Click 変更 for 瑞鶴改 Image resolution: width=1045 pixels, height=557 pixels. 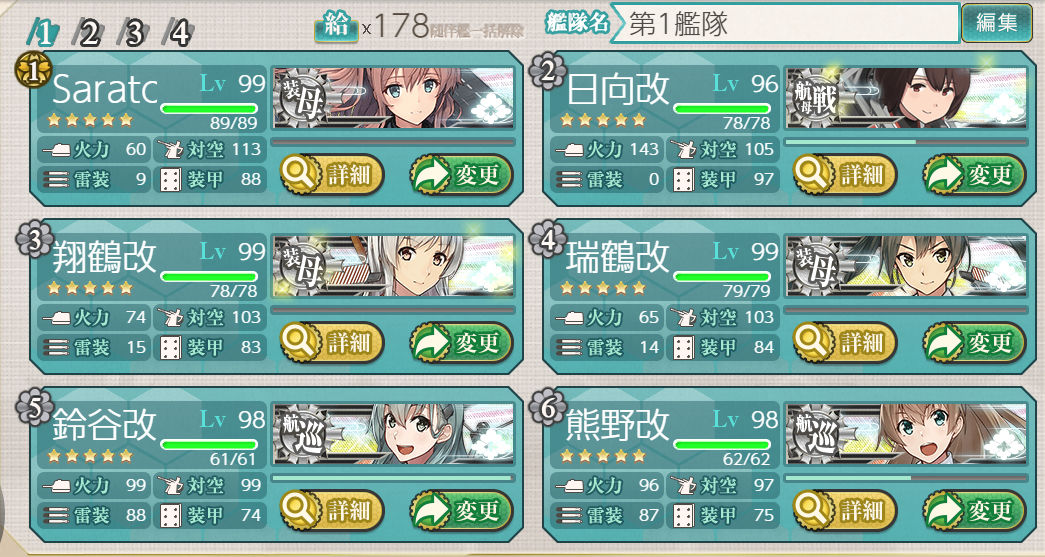coord(974,342)
